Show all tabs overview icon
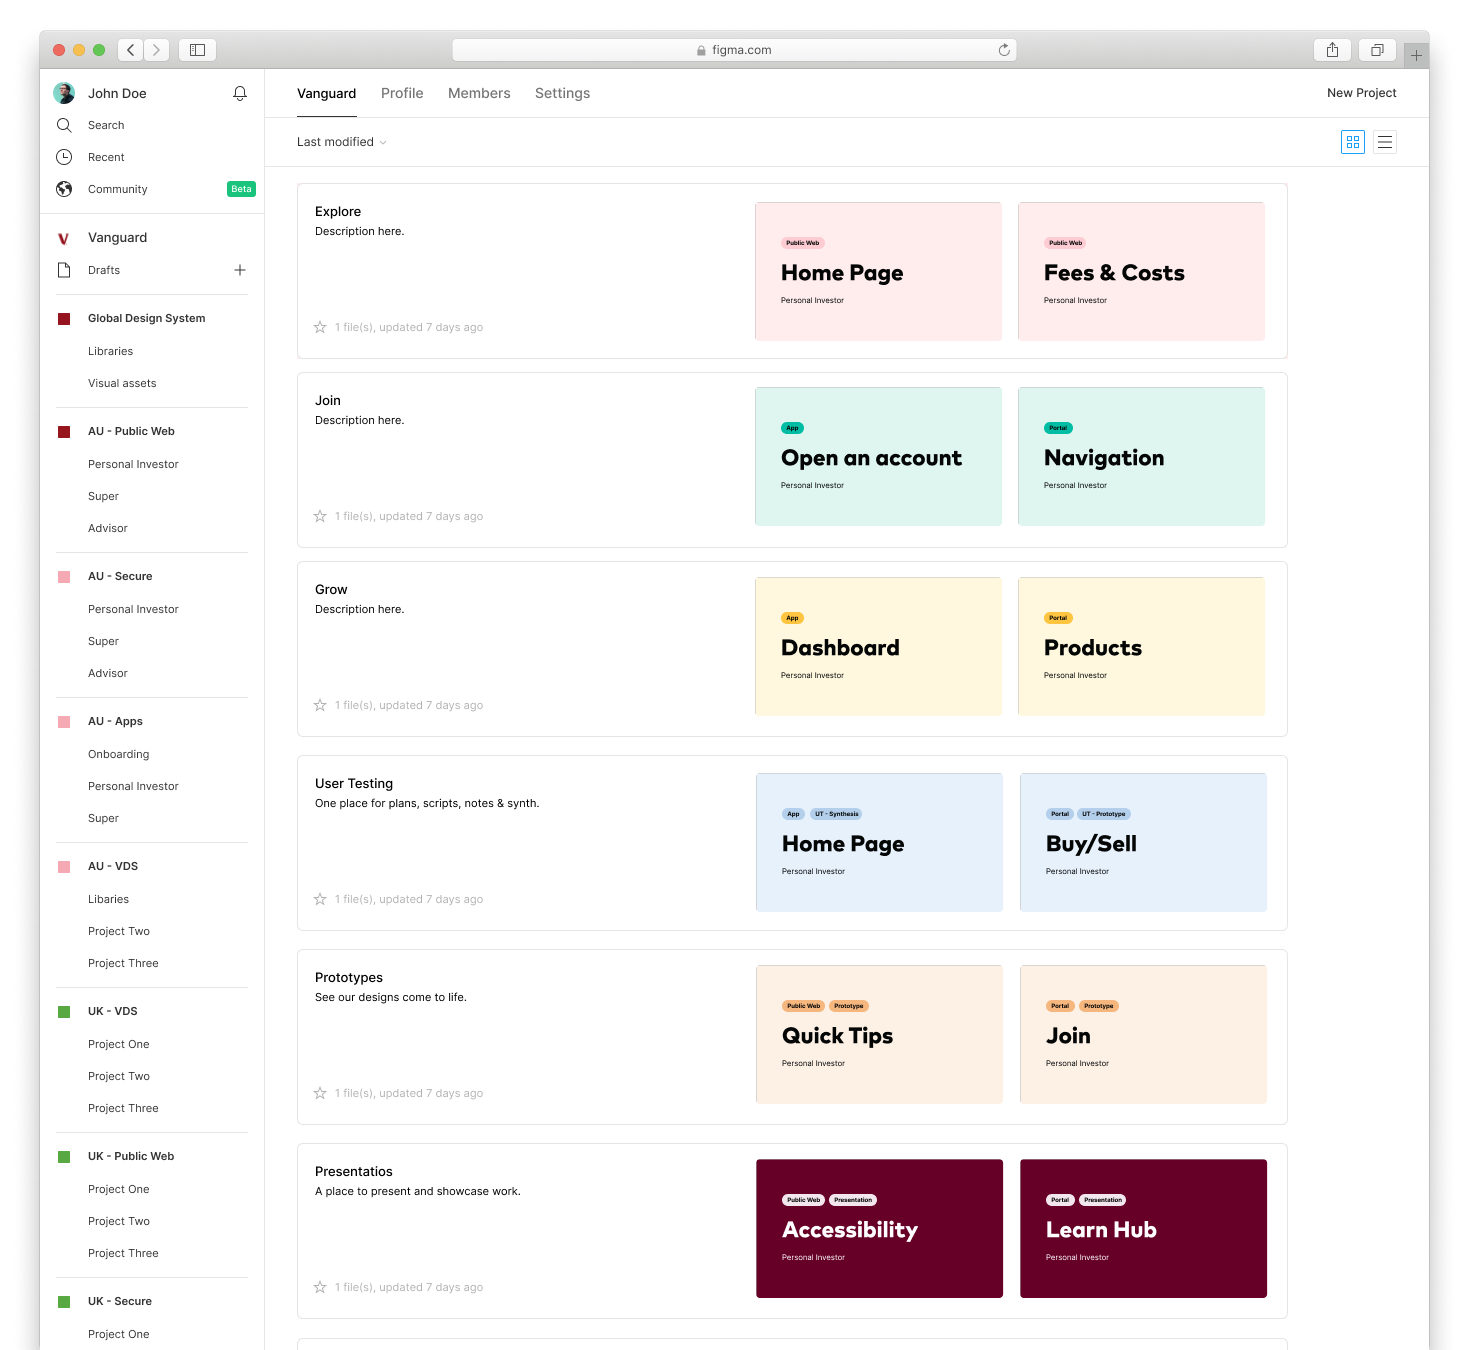The height and width of the screenshot is (1350, 1469). (1377, 50)
